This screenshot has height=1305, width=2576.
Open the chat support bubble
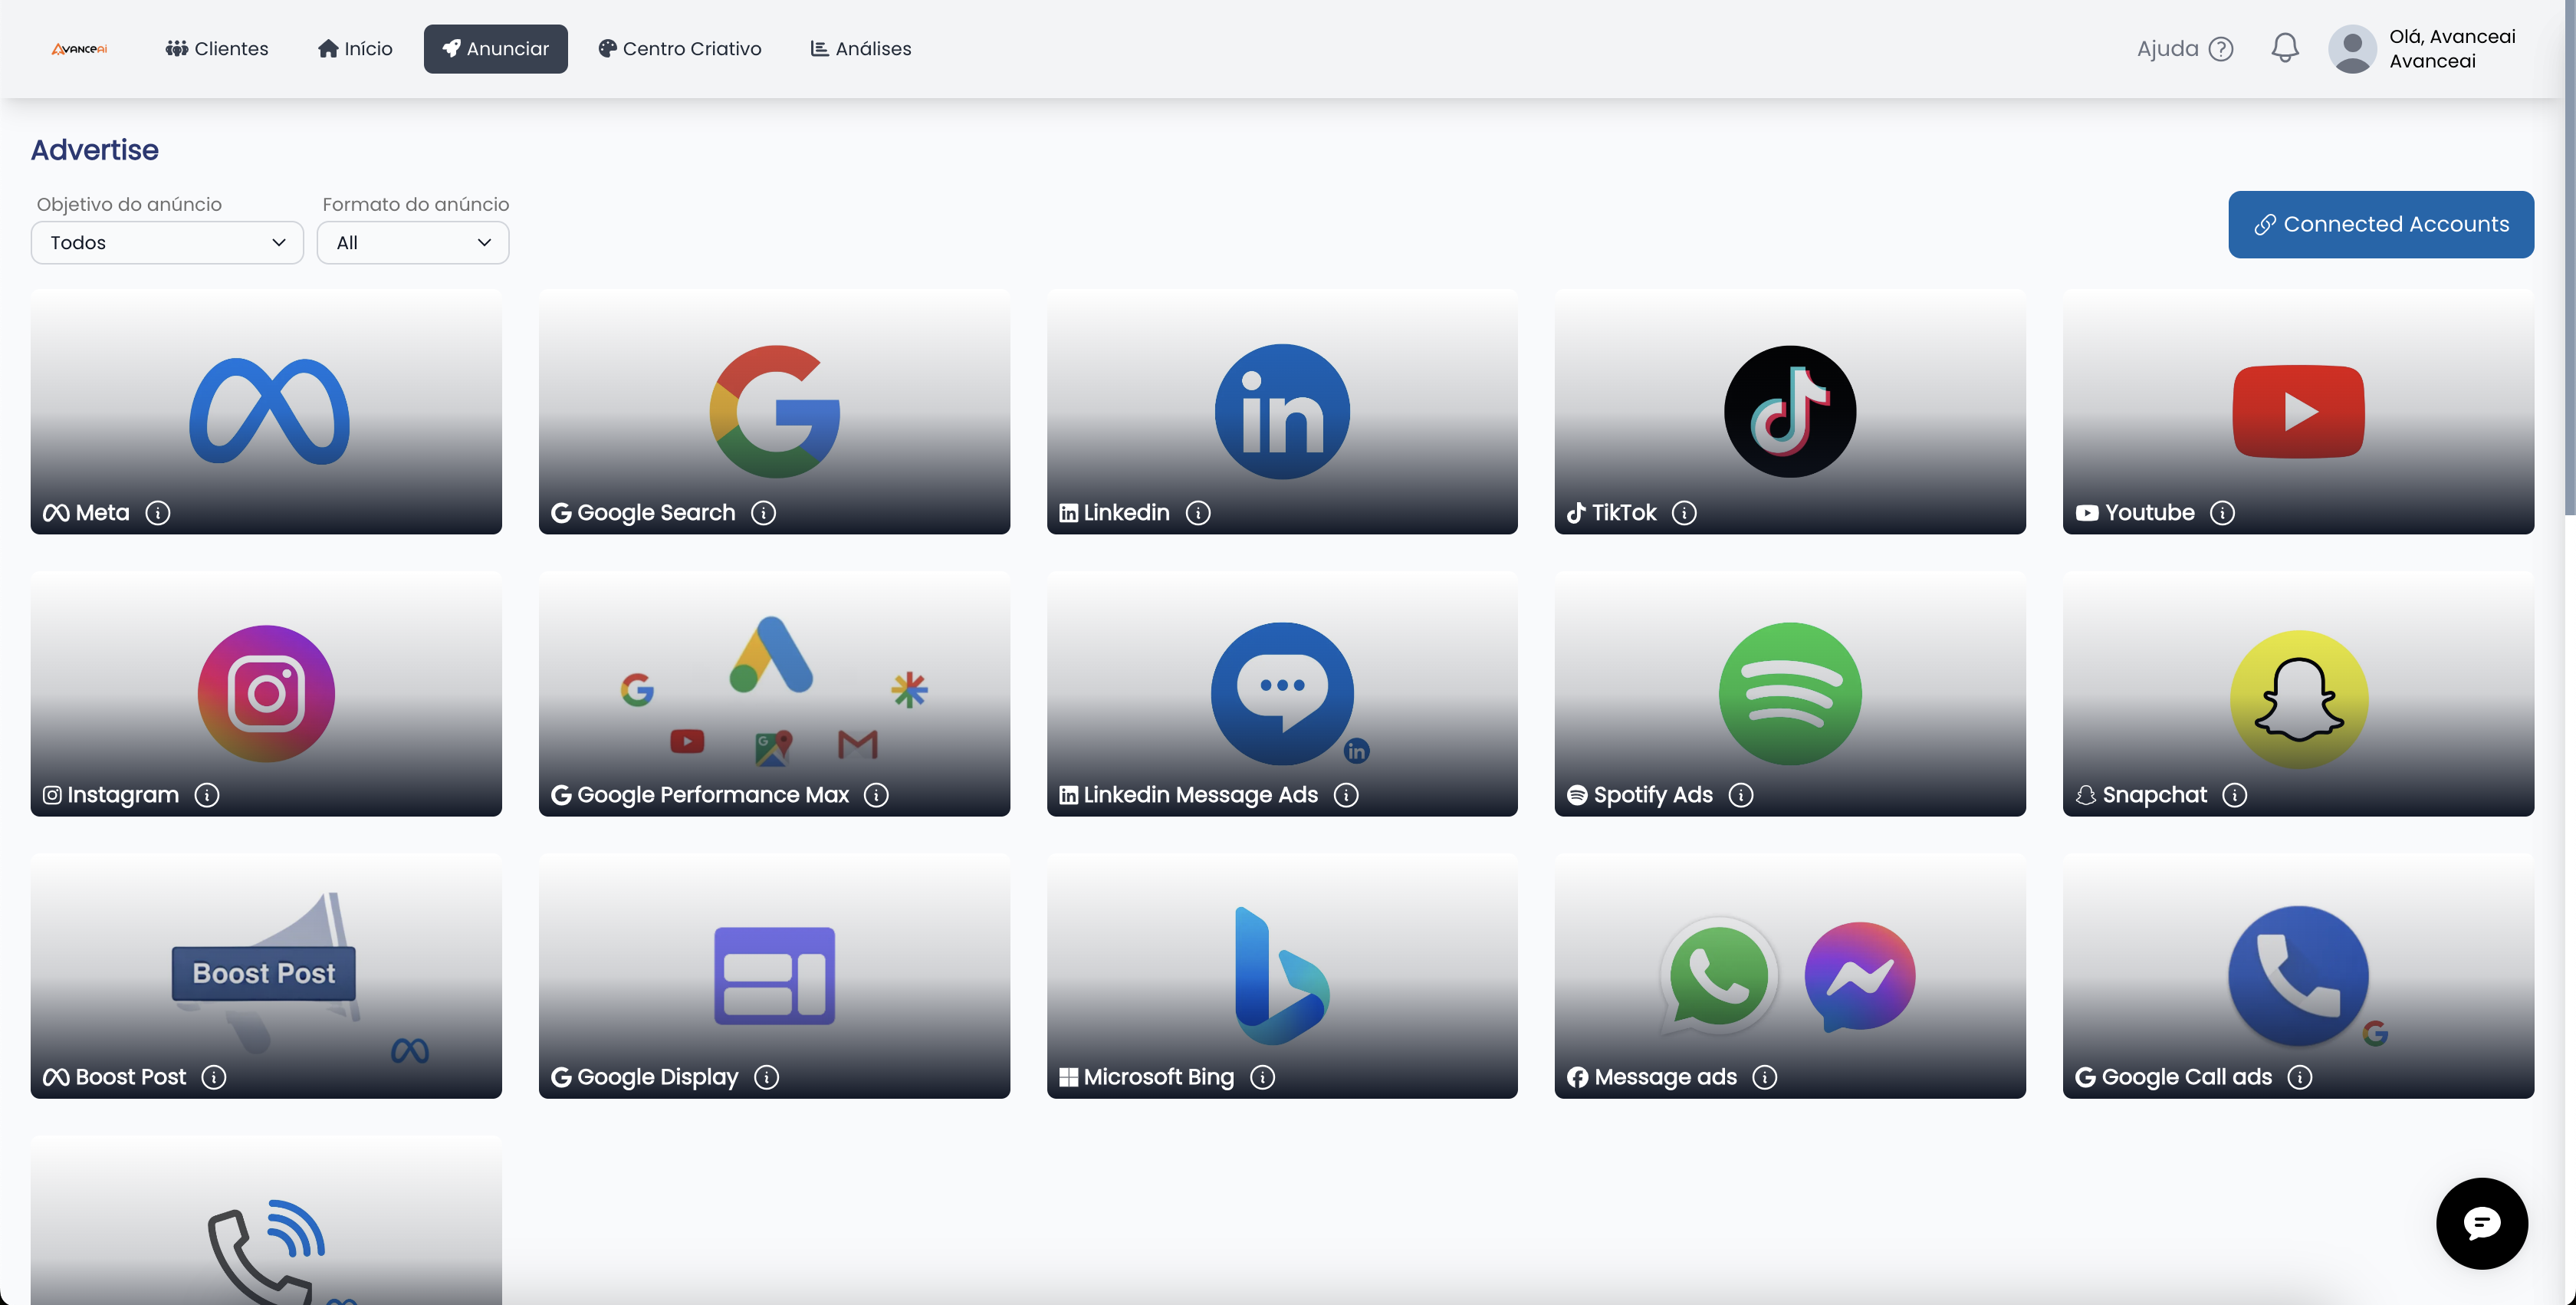click(x=2481, y=1222)
